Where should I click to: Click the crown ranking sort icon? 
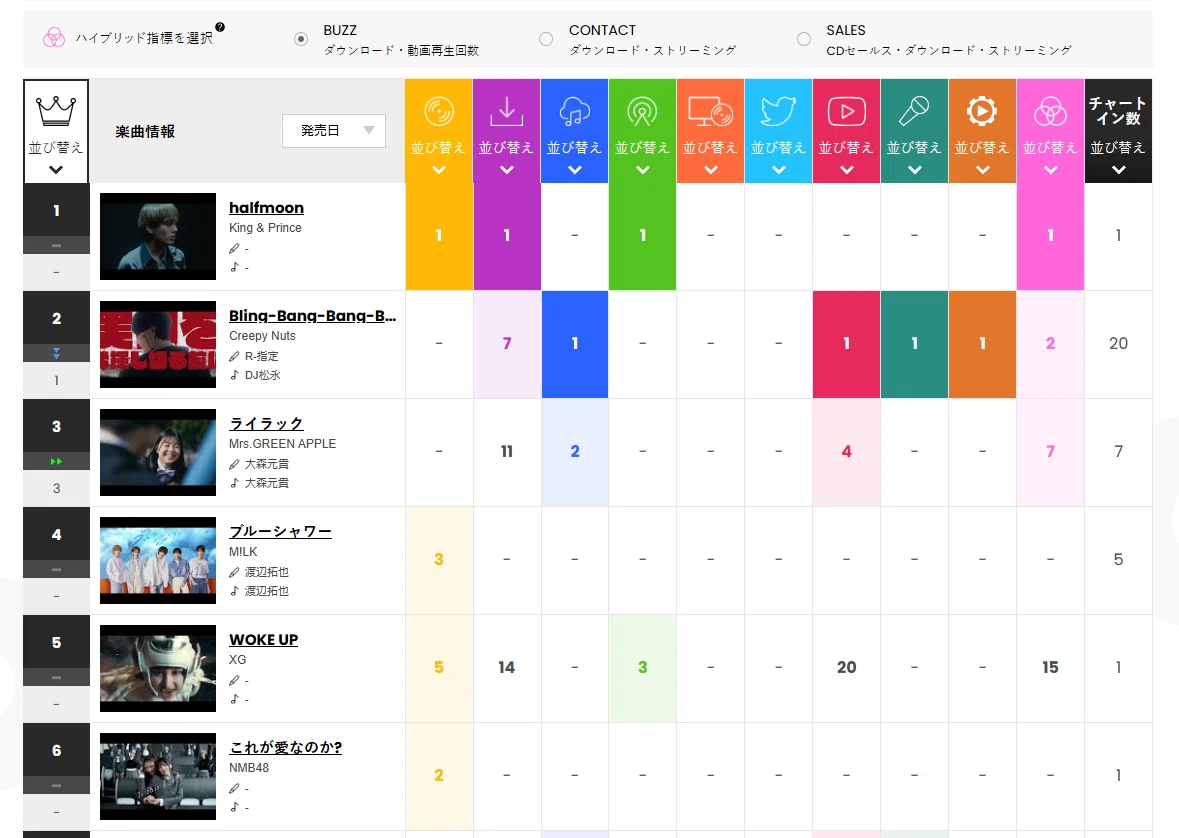[56, 111]
